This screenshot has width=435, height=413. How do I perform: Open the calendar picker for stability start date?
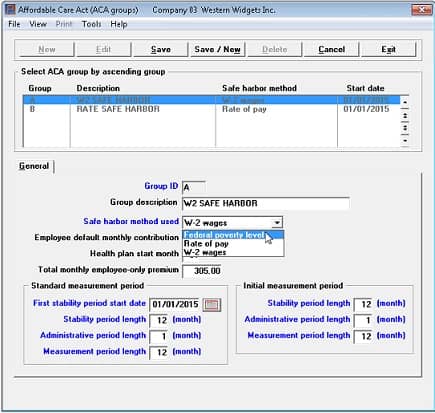(x=212, y=305)
